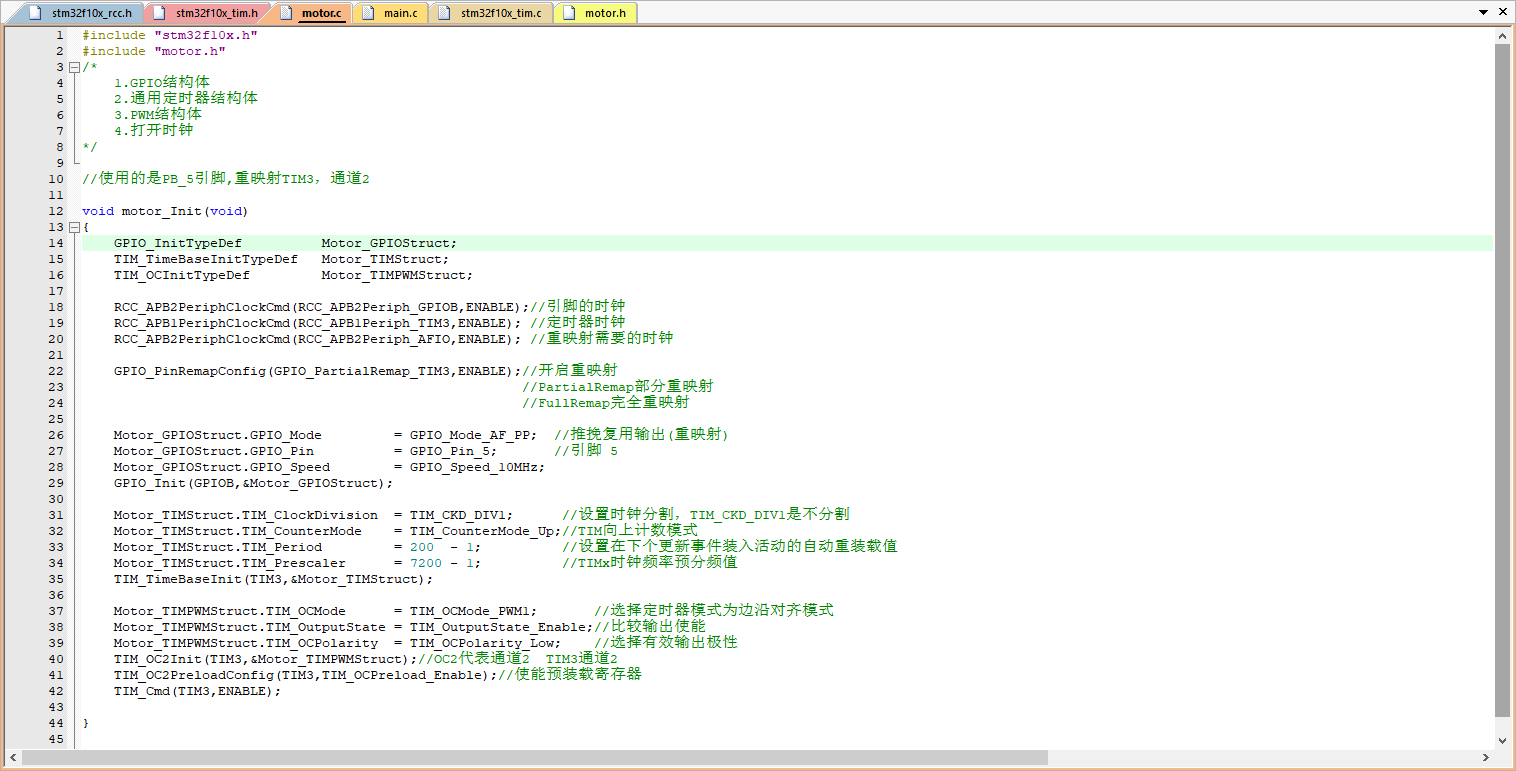Click comment item 1.GPIO结构体

point(161,83)
